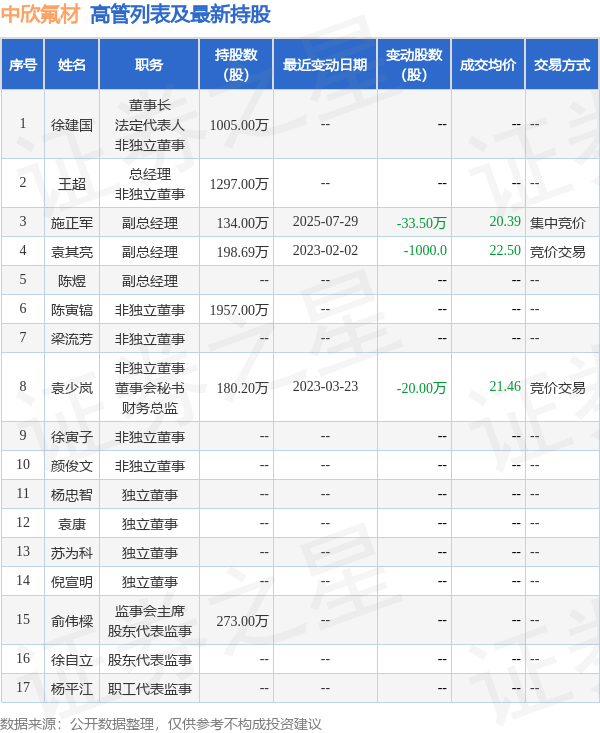The width and height of the screenshot is (600, 733).
Task: Click the 成交均价 column header
Action: point(488,65)
